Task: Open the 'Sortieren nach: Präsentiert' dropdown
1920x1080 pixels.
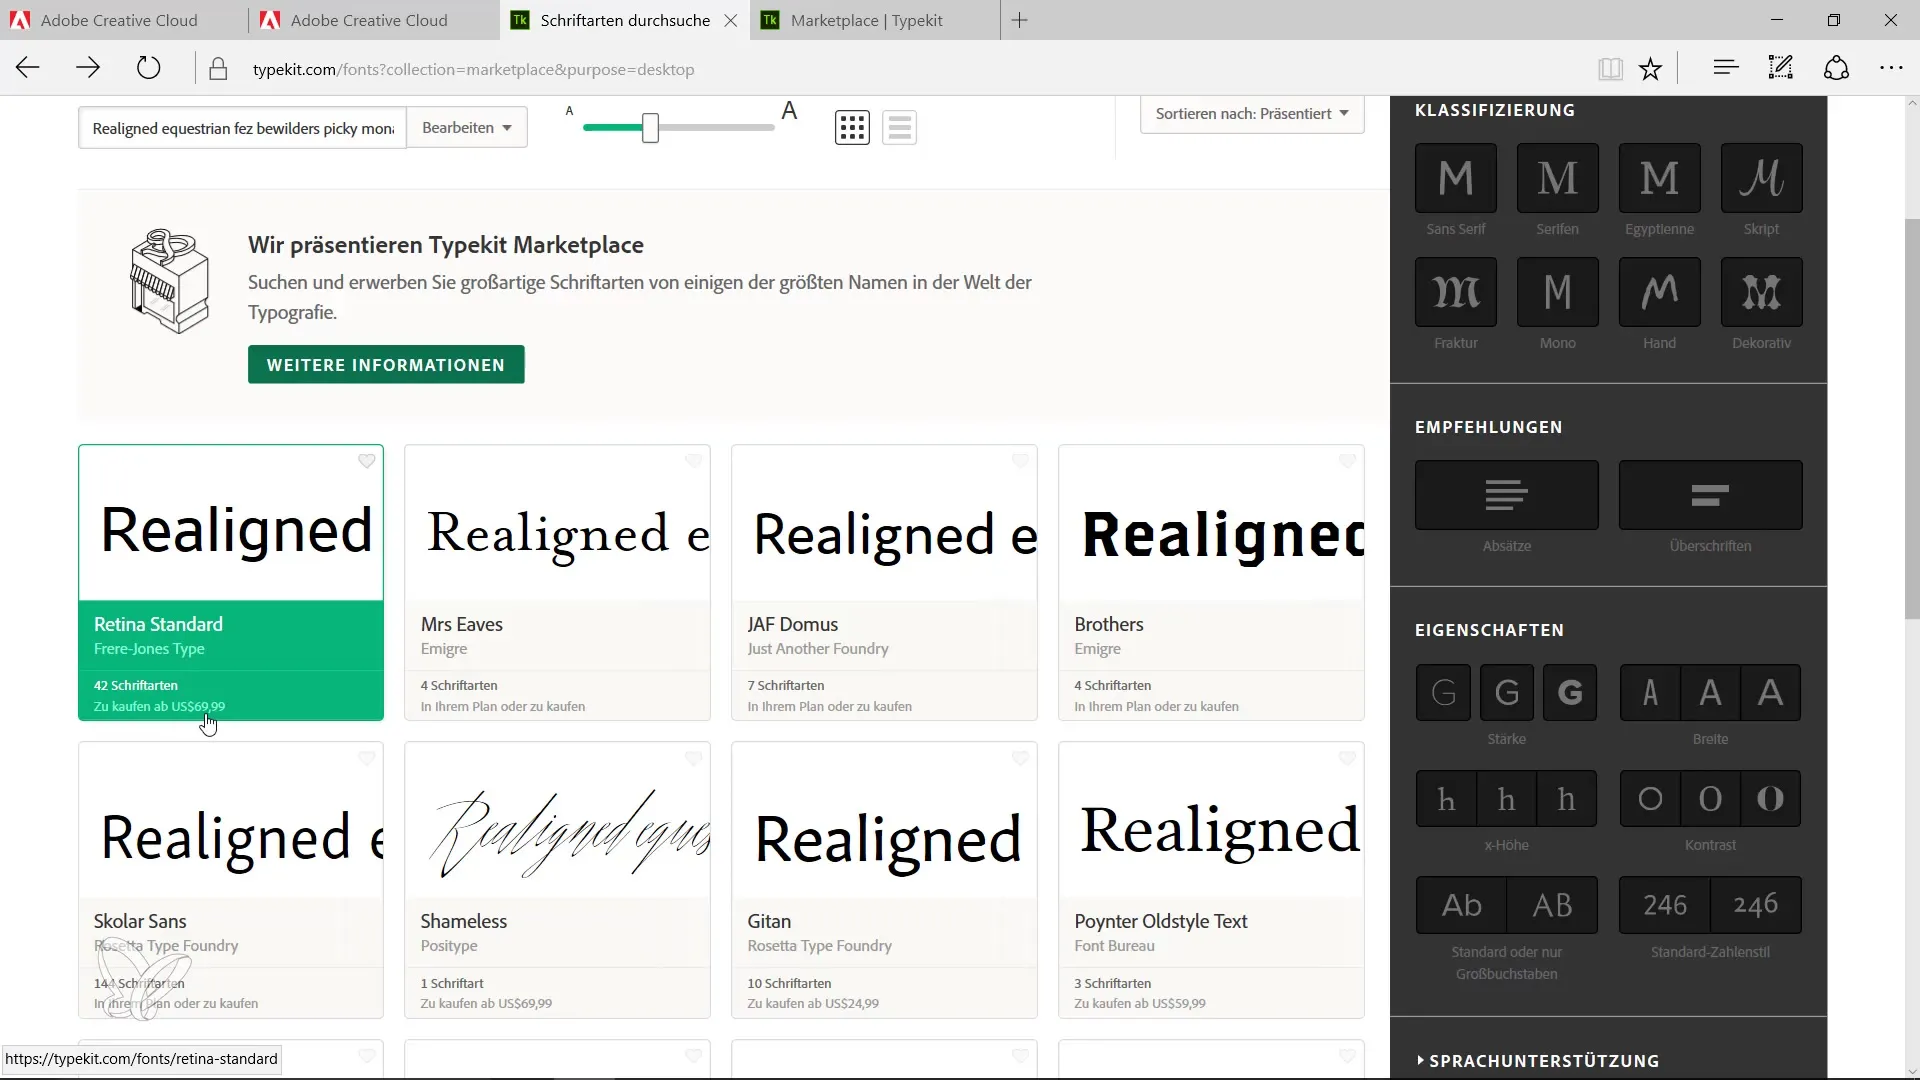Action: 1252,114
